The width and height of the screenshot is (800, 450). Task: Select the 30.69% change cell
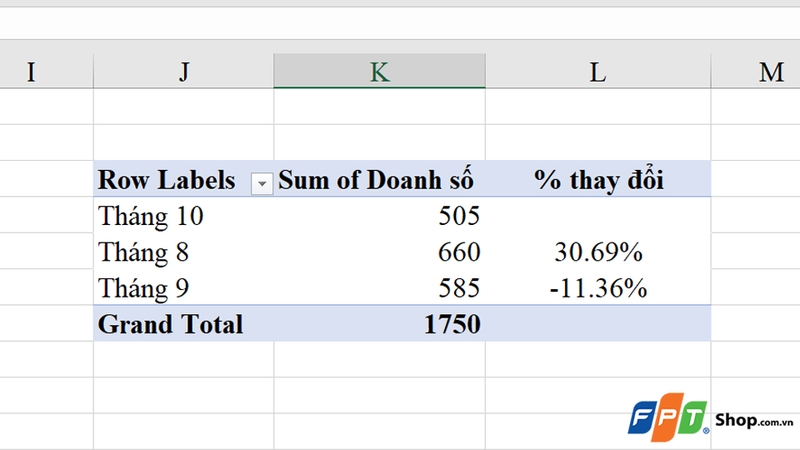(x=598, y=252)
